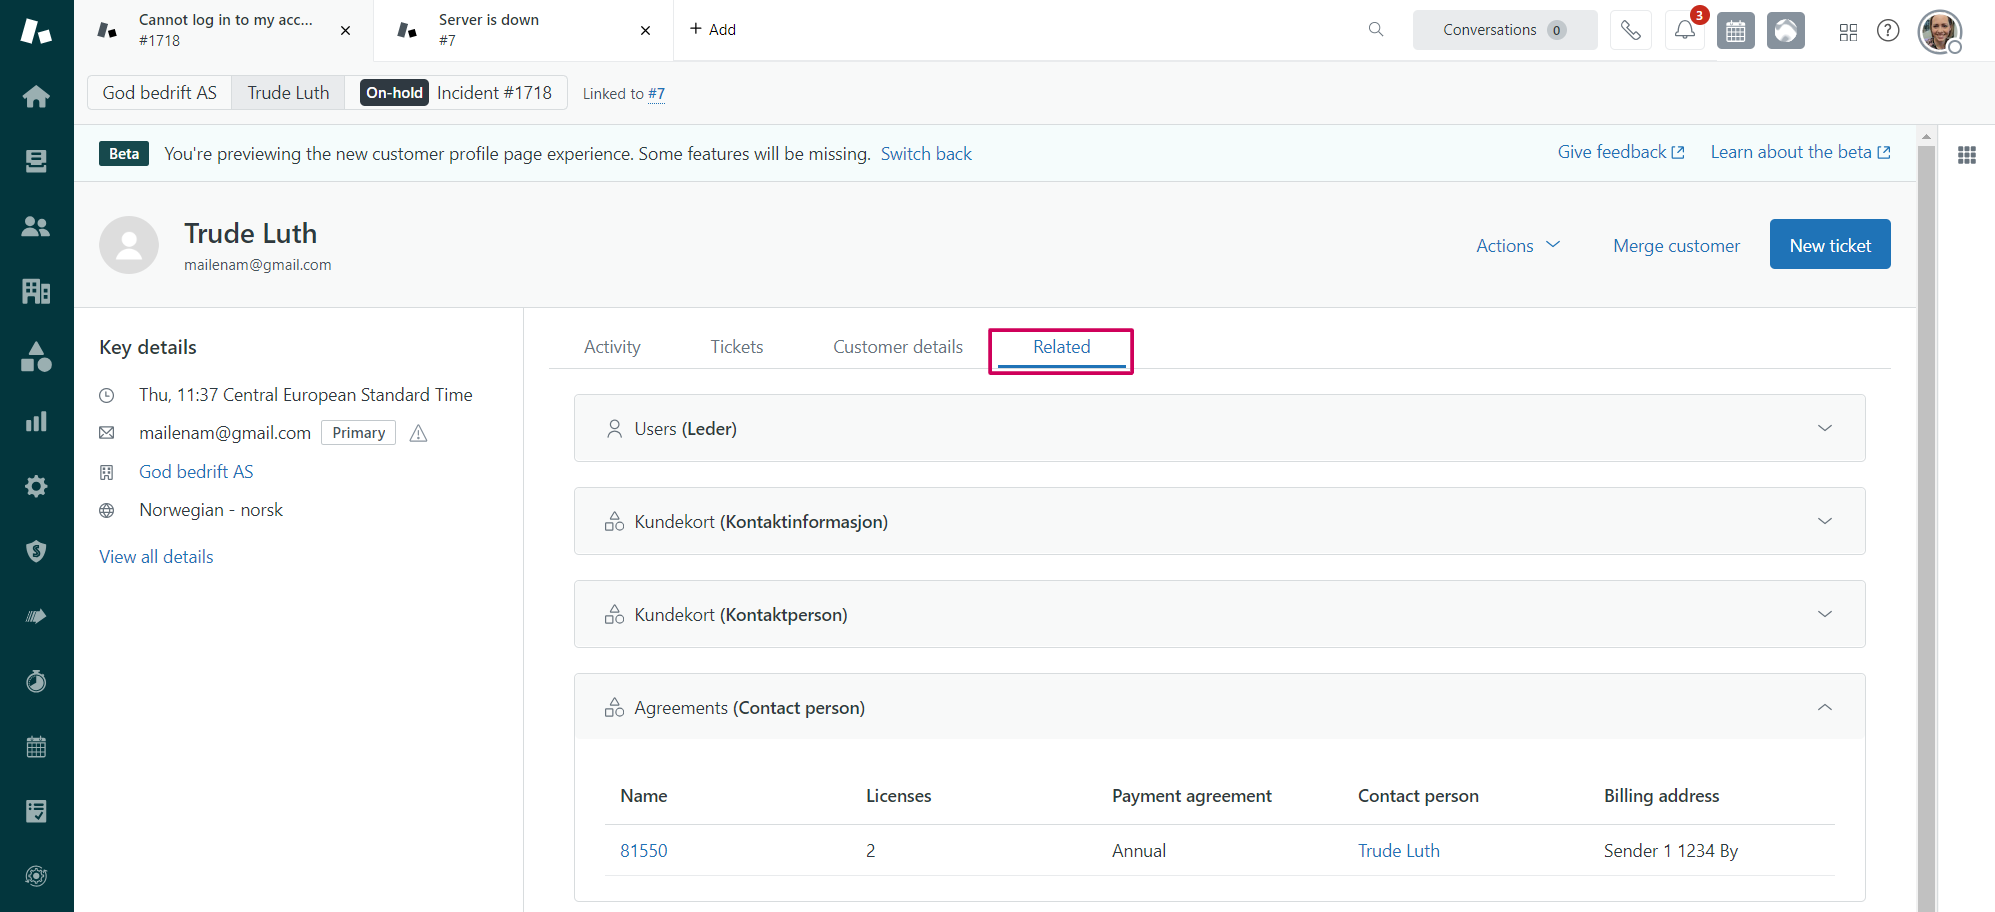Open the Customer details tab
1995x912 pixels.
(x=897, y=346)
